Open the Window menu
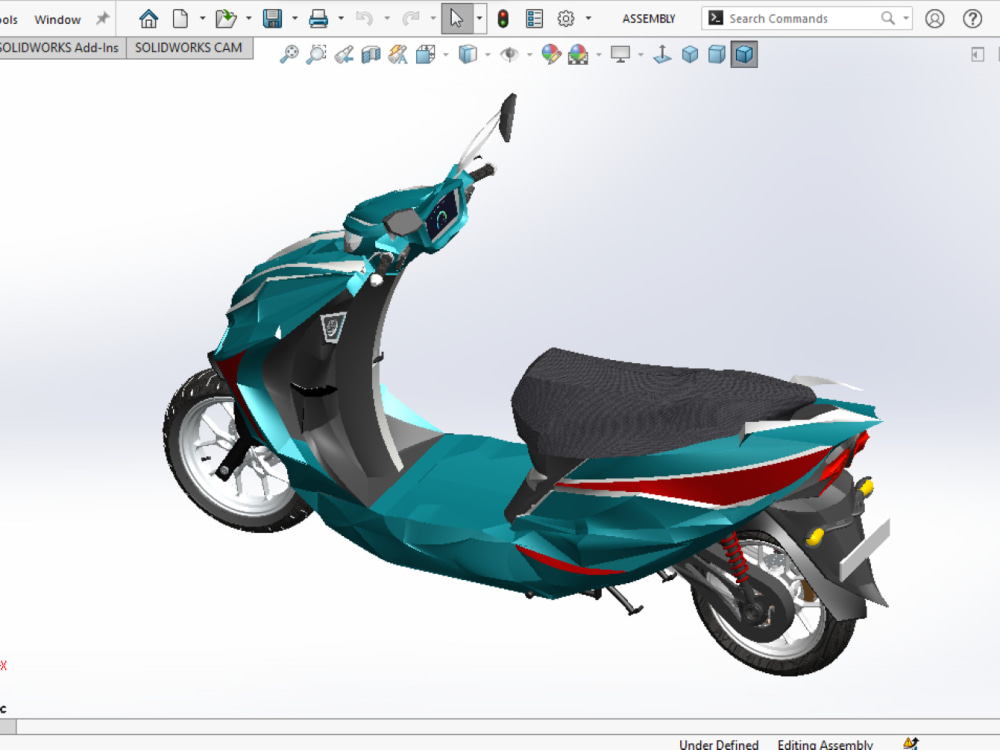Screen dimensions: 1000x750 click(57, 18)
